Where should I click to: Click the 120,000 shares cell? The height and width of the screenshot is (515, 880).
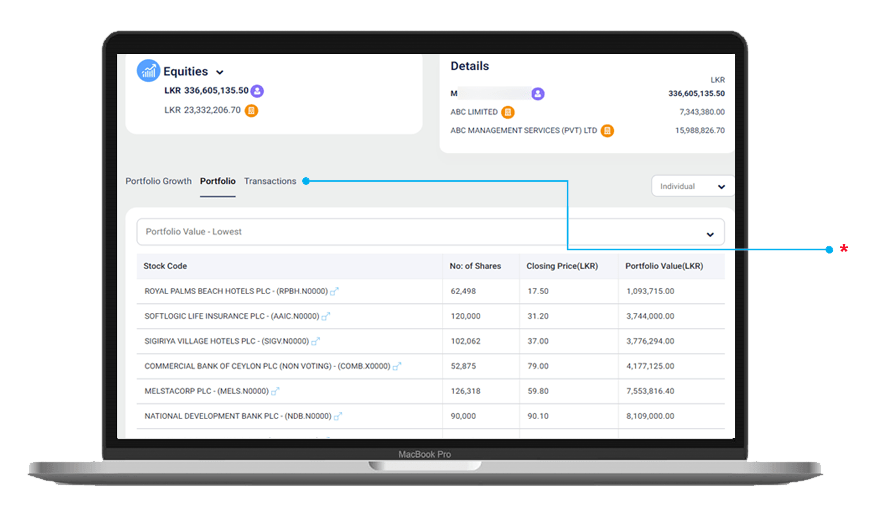click(465, 316)
